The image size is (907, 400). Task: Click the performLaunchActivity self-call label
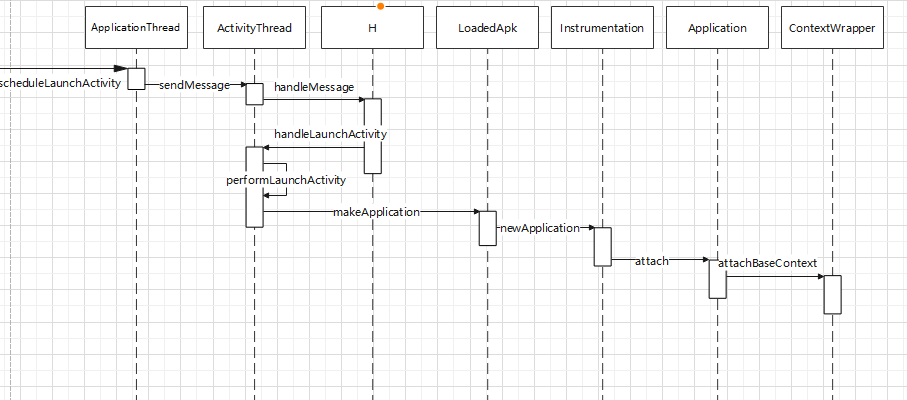tap(286, 180)
